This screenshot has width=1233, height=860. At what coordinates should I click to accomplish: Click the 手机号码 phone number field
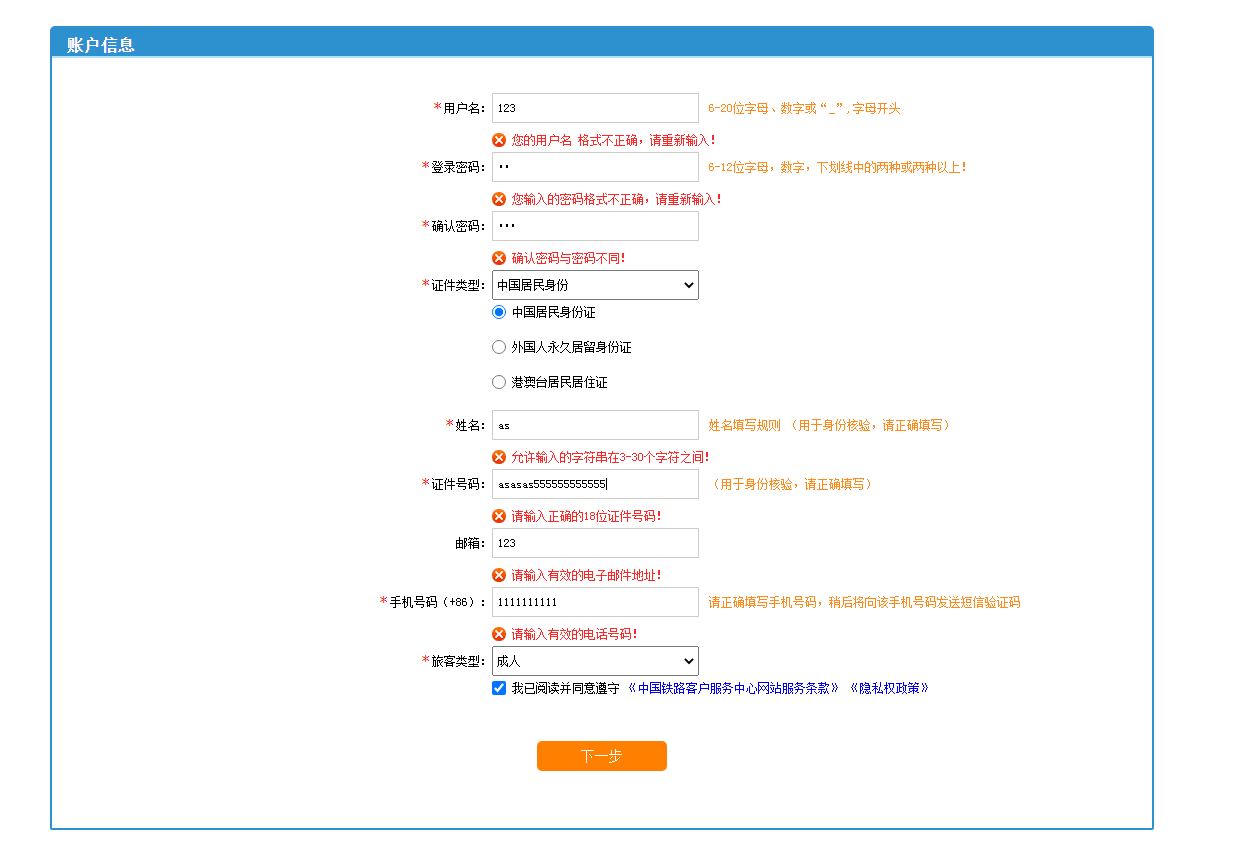pos(595,602)
